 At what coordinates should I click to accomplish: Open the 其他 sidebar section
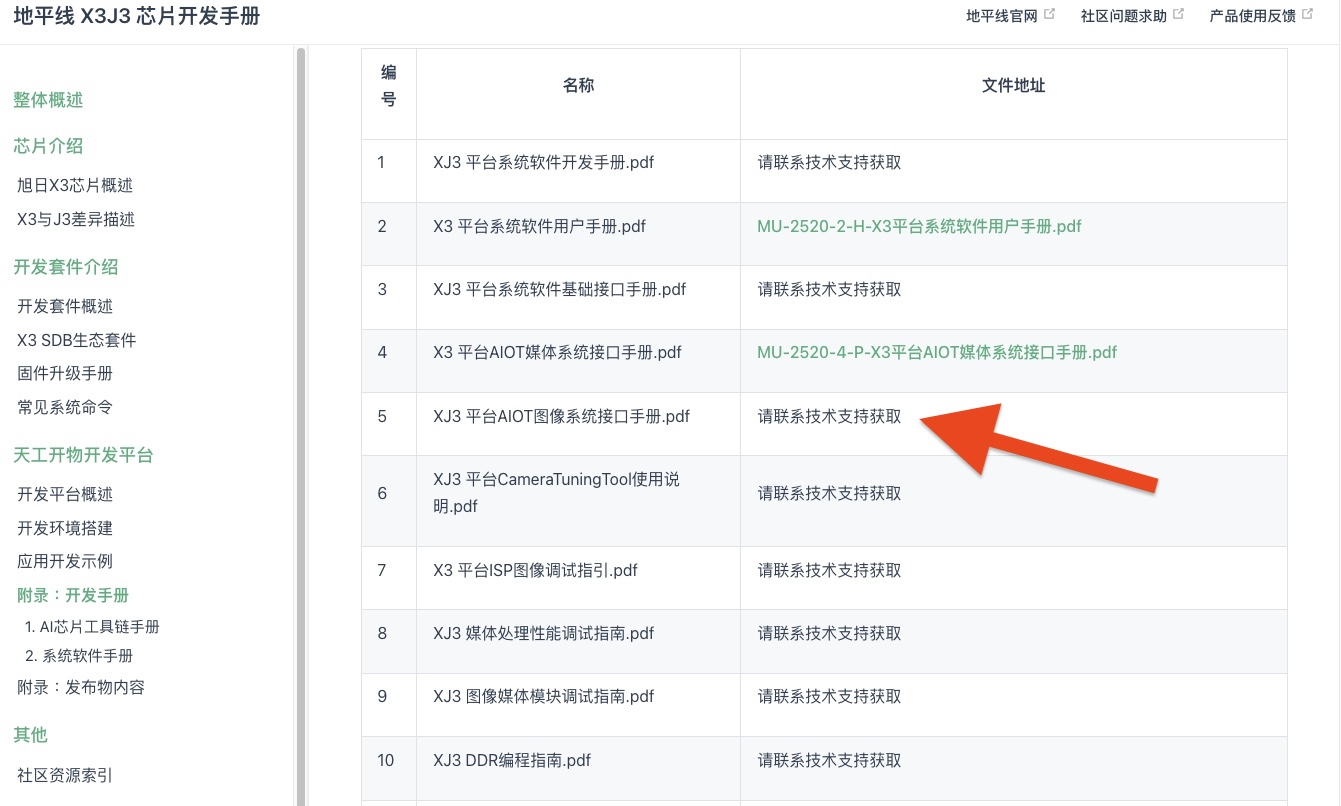pos(30,735)
